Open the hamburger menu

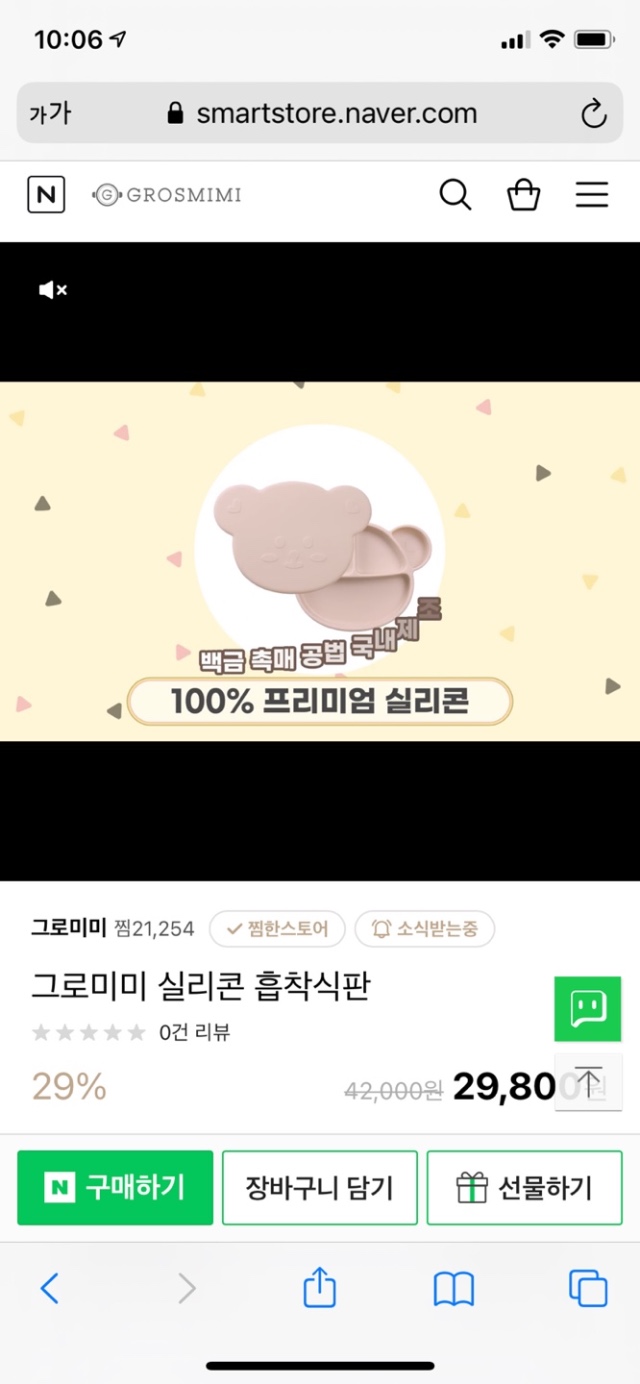point(592,194)
